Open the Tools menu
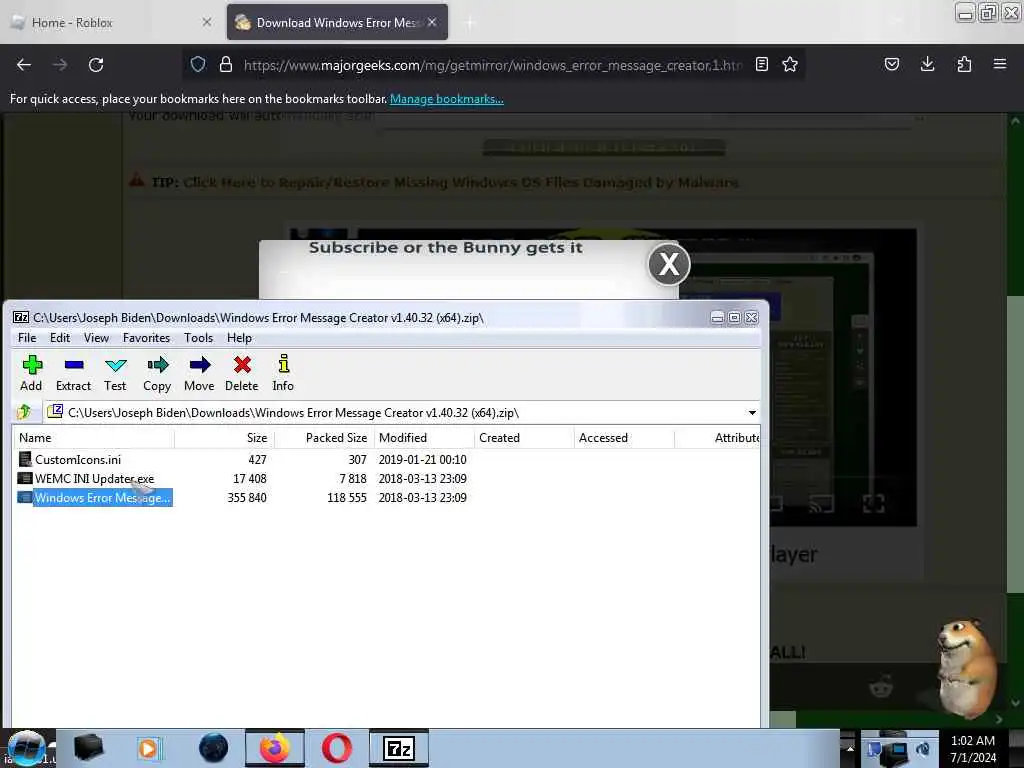 199,338
